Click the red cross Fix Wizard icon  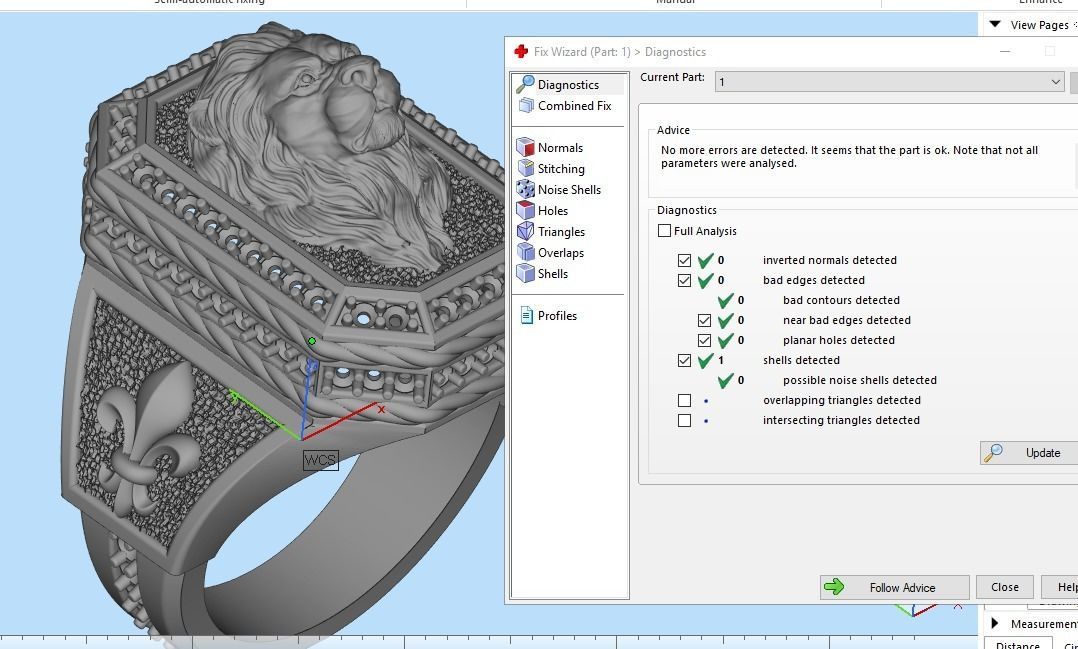[521, 52]
